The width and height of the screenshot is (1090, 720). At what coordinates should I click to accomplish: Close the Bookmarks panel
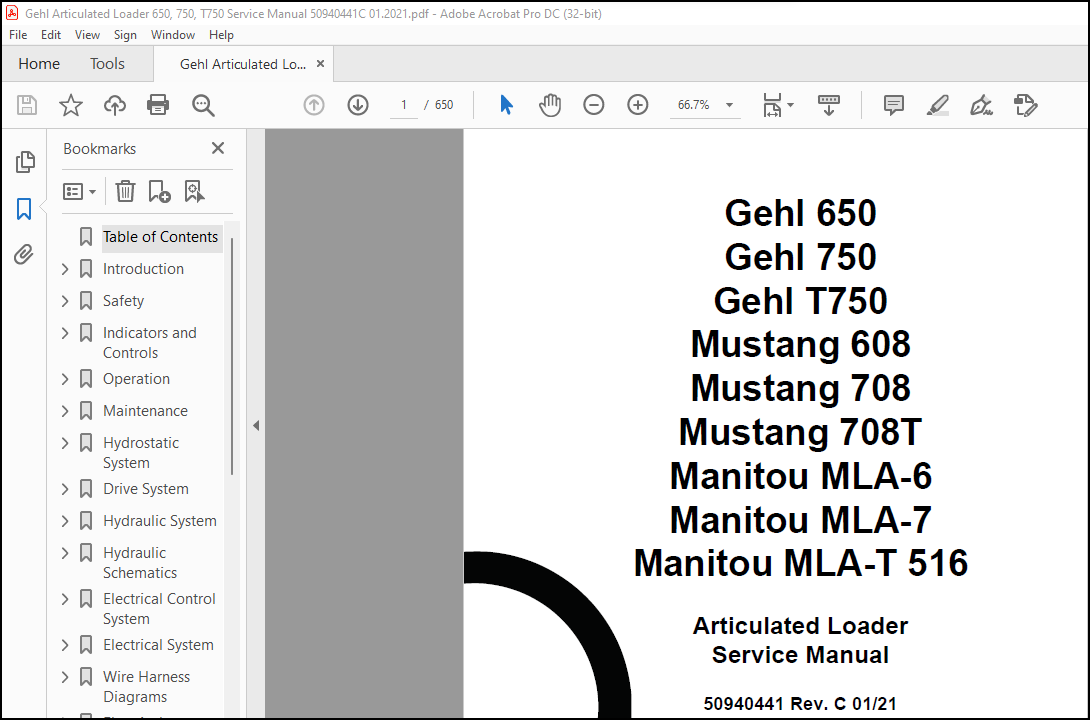[x=218, y=148]
